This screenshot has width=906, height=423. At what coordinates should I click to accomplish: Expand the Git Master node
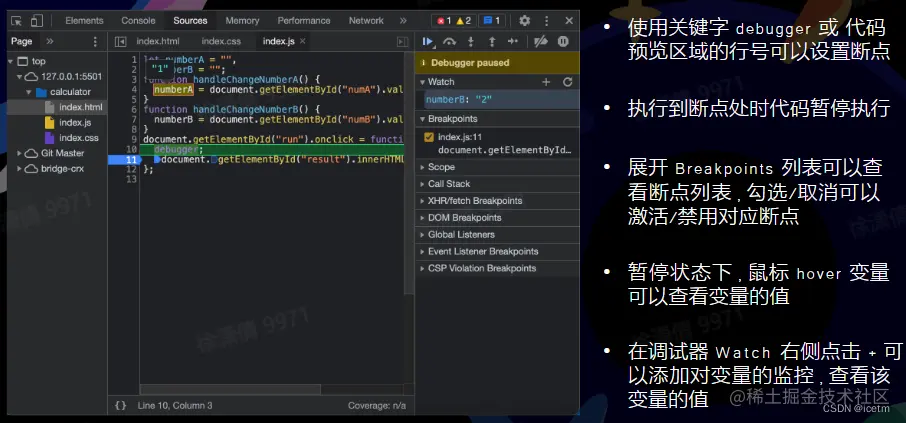(x=19, y=153)
